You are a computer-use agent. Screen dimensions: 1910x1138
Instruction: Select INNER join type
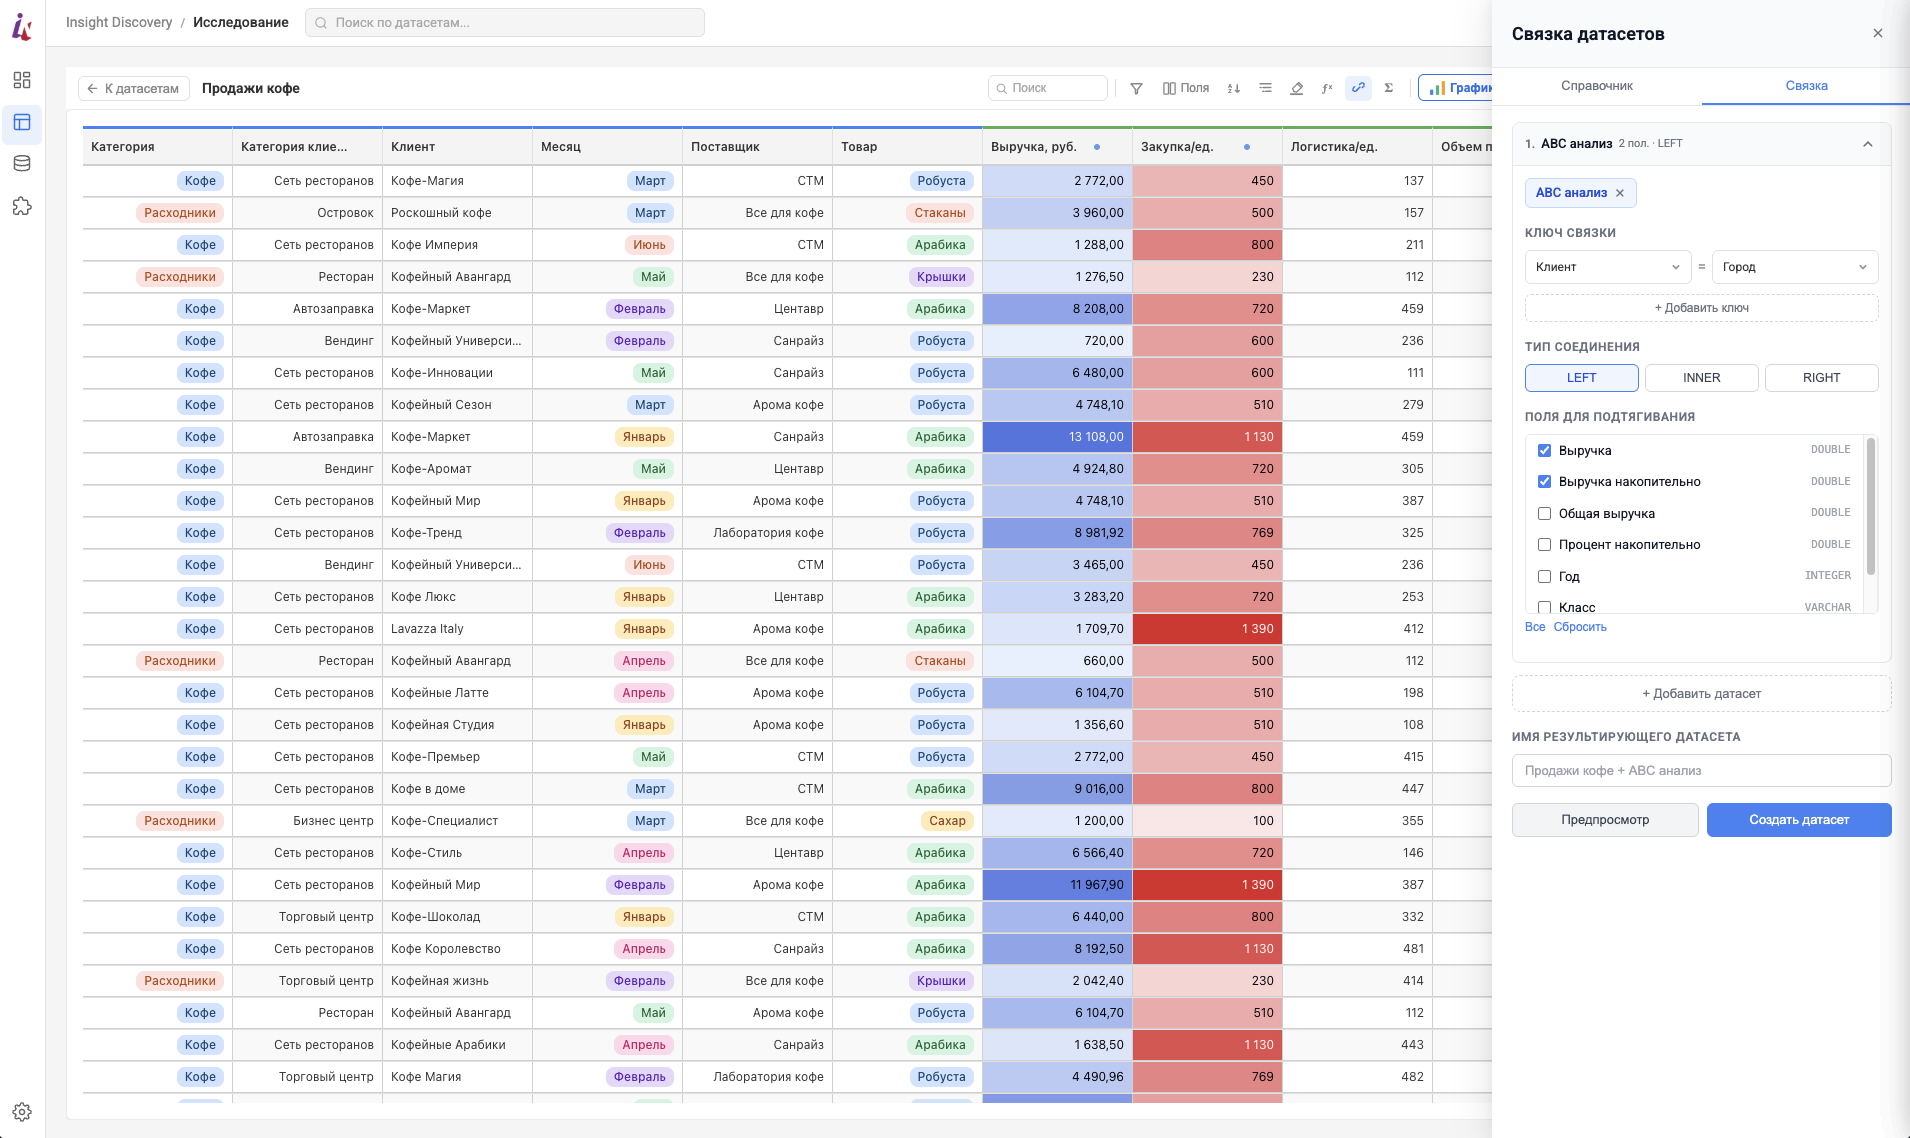1701,378
